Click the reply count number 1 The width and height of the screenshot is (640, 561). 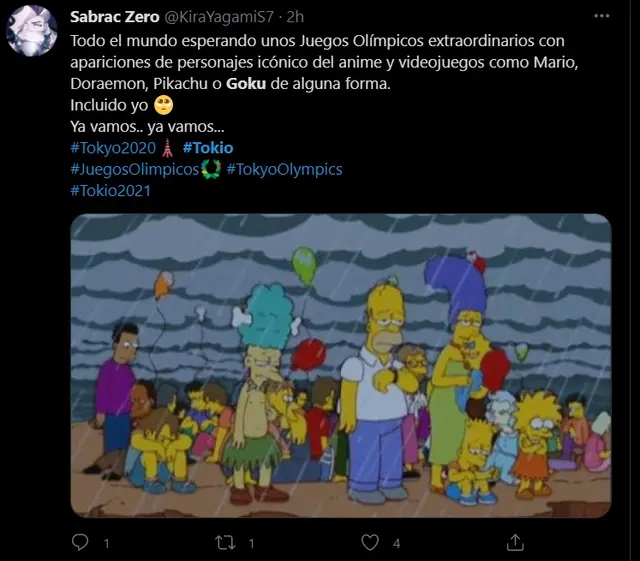[106, 543]
